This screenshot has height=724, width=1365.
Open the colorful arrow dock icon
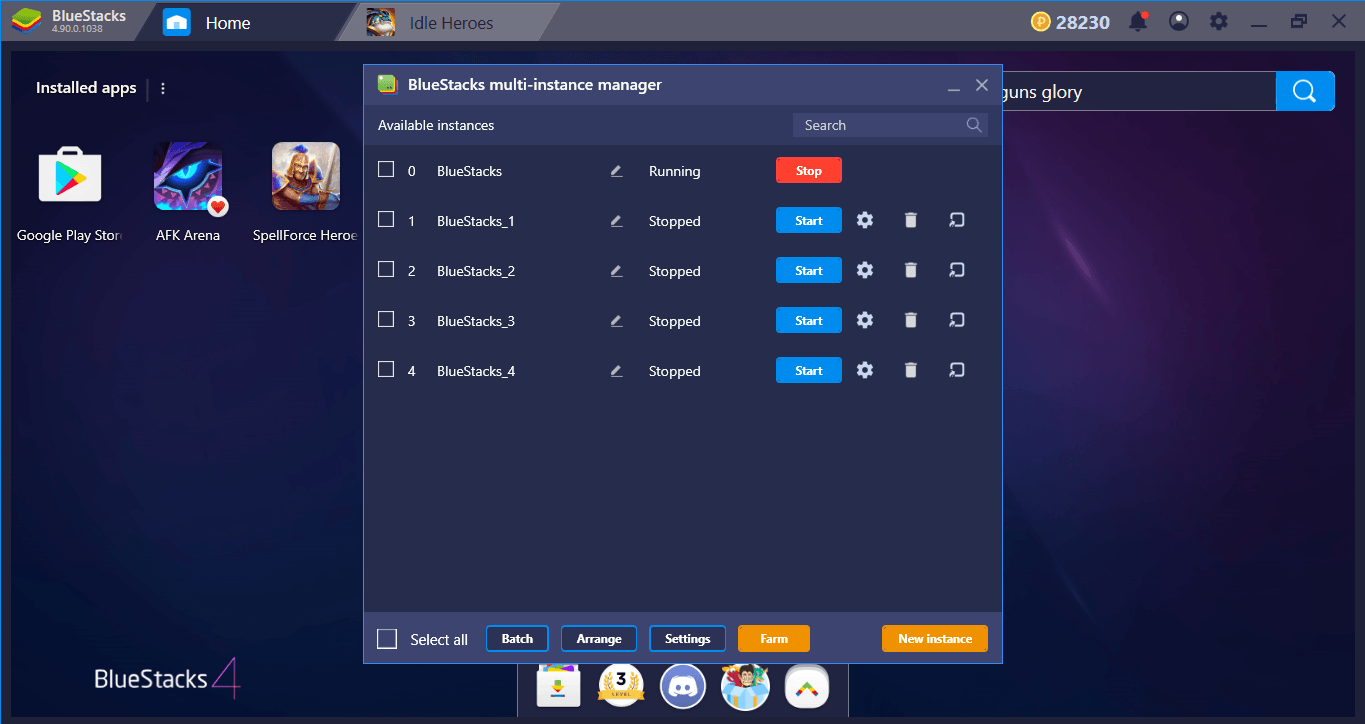click(807, 687)
